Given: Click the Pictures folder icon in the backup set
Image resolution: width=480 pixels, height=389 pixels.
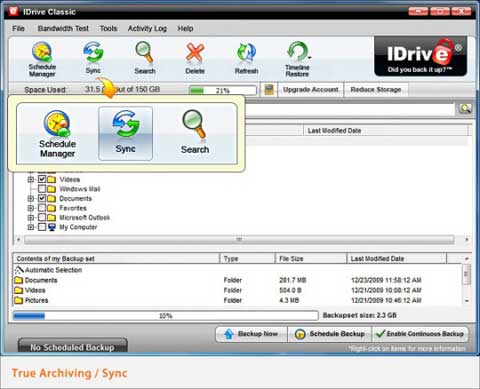Looking at the screenshot, I should point(19,300).
